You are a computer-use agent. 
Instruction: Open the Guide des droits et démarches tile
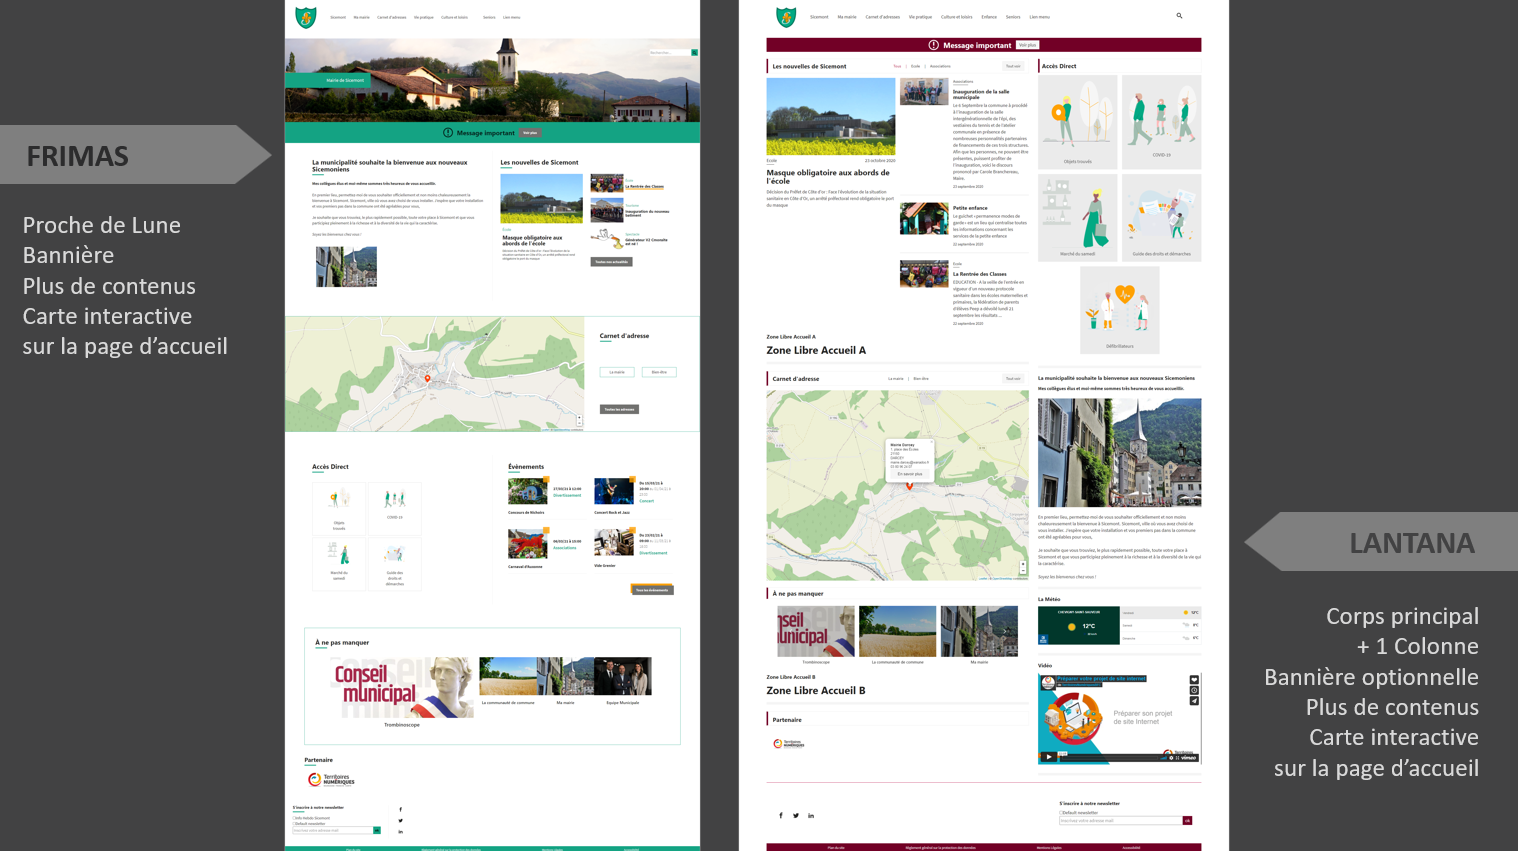[x=1161, y=217]
